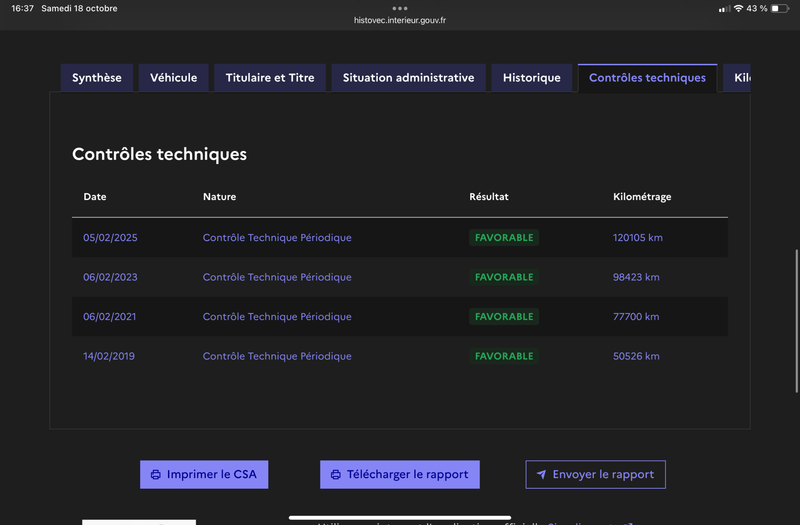The height and width of the screenshot is (525, 800).
Task: Open the Titulaire et Titre tab
Action: [x=270, y=78]
